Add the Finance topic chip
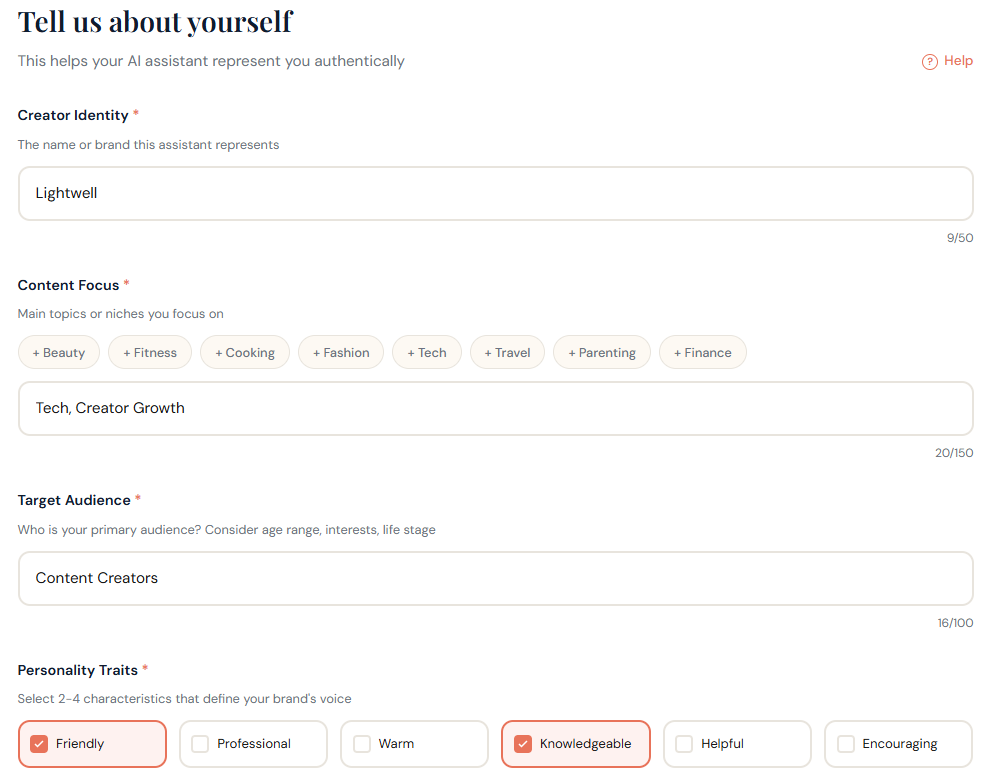 point(702,352)
